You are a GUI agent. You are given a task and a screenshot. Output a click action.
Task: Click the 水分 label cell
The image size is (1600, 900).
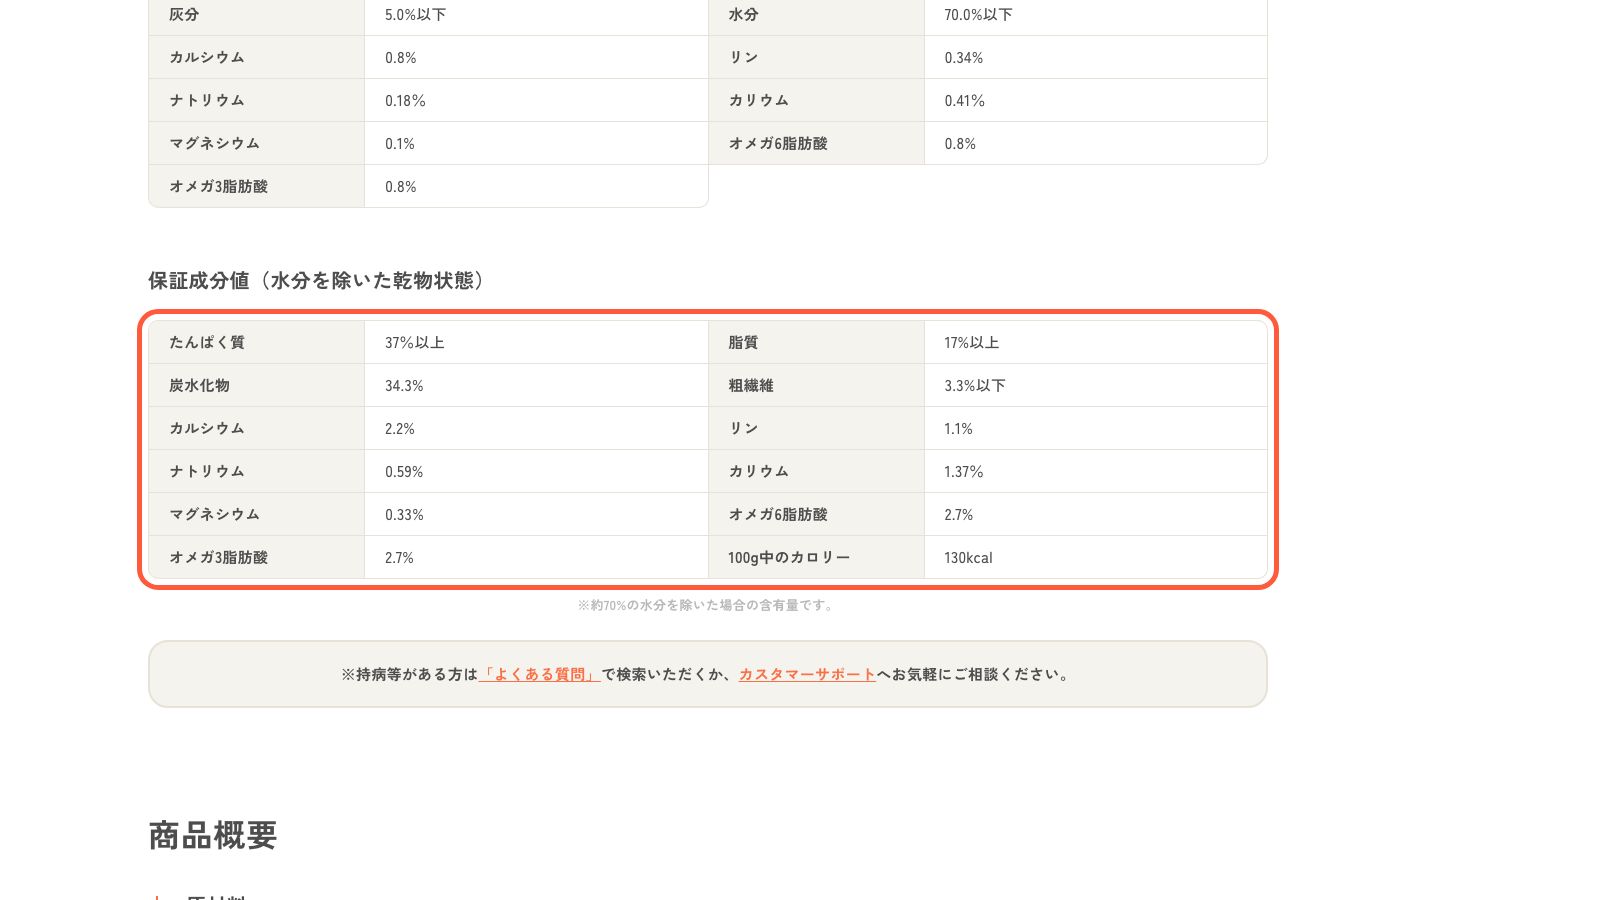coord(816,15)
